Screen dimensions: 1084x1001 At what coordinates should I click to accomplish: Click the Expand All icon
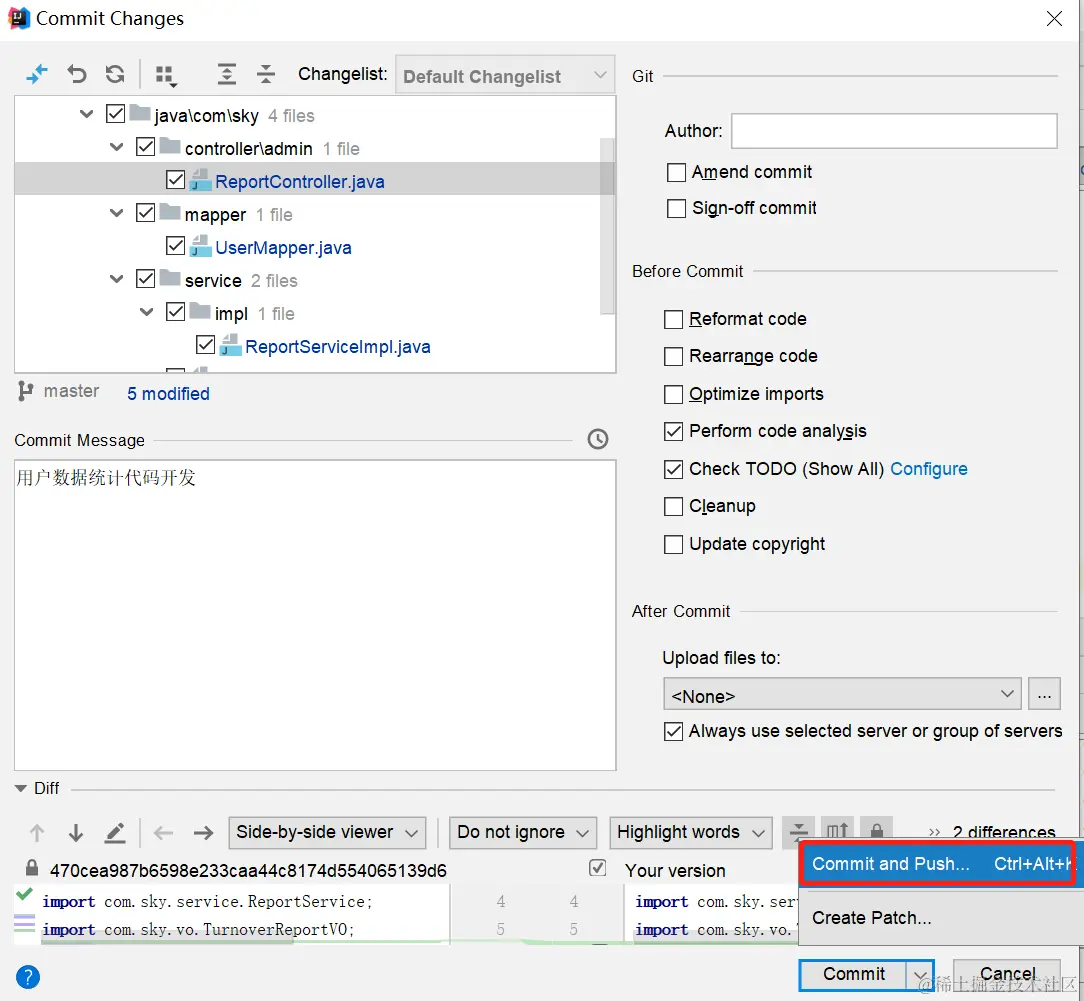coord(227,74)
